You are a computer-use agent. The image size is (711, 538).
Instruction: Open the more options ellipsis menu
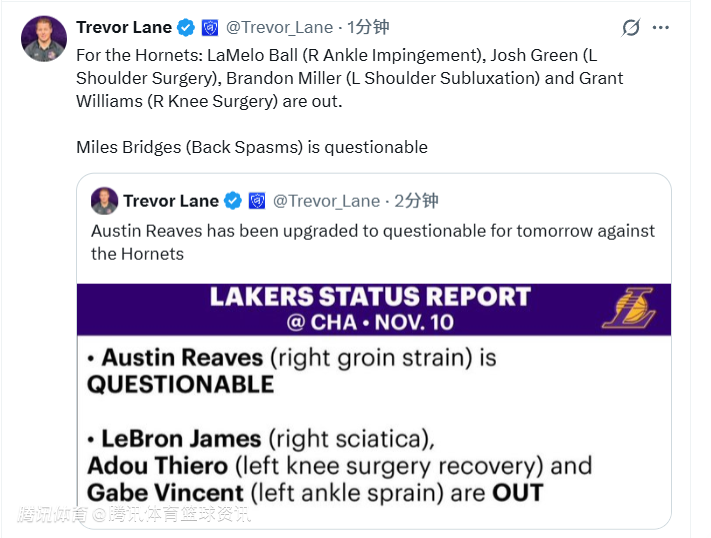click(x=661, y=28)
